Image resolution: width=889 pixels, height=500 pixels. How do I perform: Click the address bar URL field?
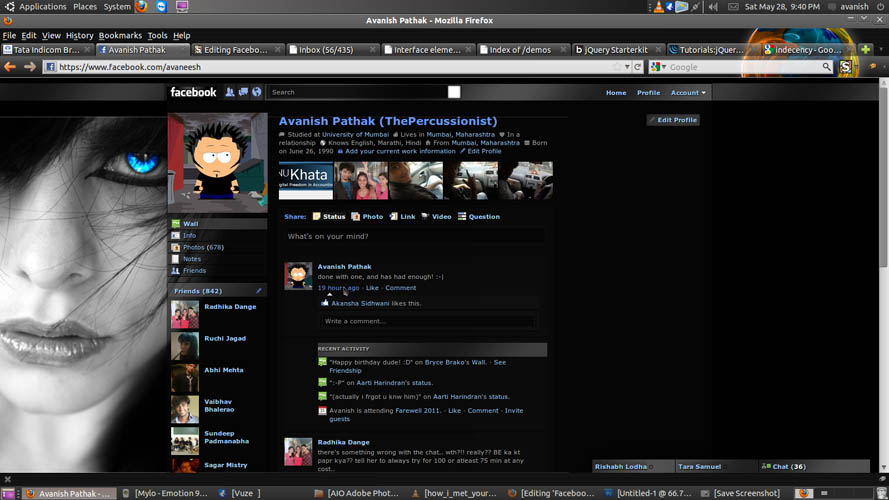(x=335, y=67)
